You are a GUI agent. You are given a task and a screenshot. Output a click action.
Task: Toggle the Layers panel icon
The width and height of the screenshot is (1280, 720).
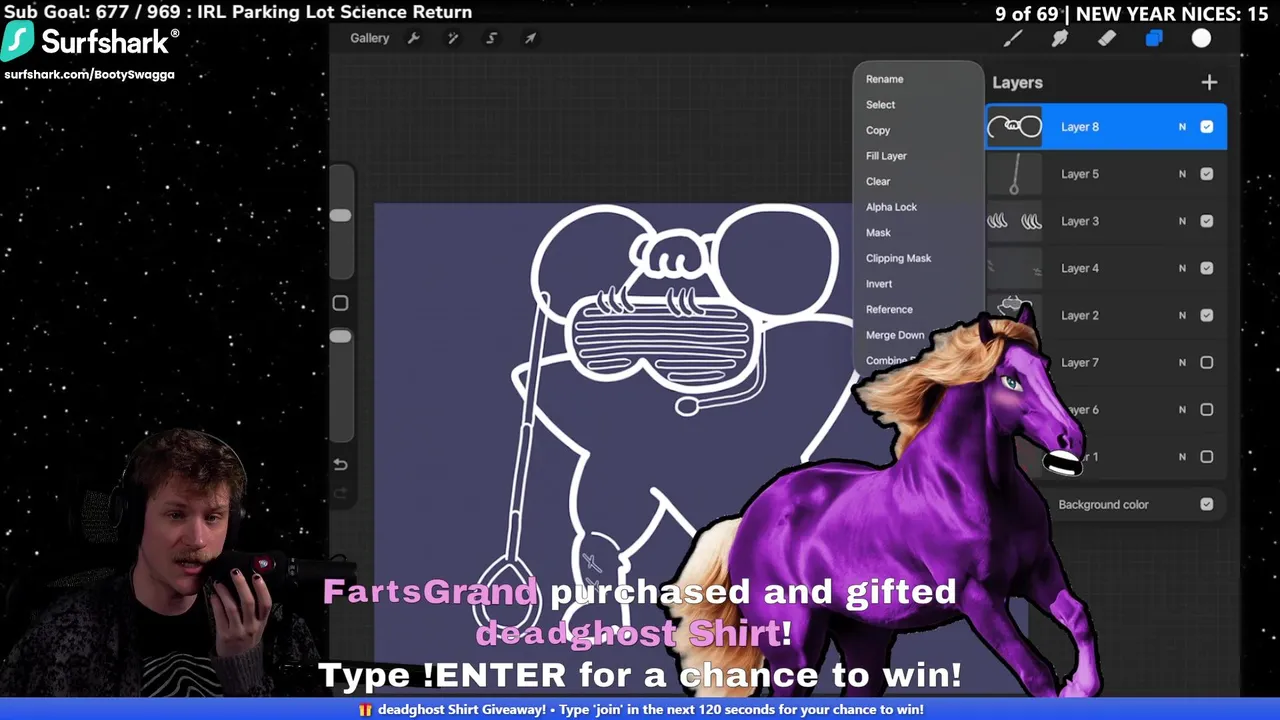click(1154, 38)
